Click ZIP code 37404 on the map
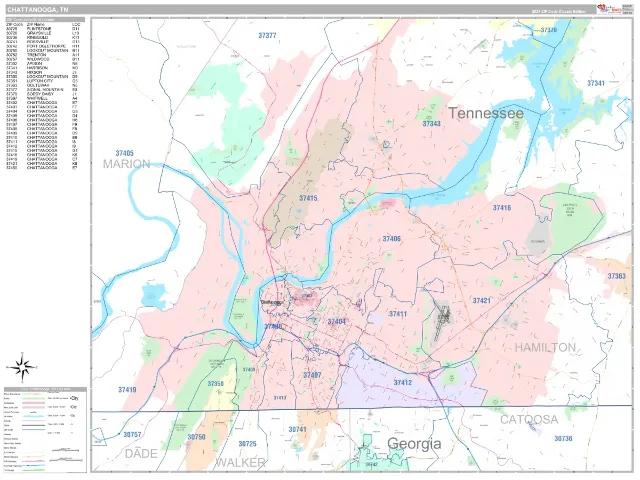 (x=337, y=322)
